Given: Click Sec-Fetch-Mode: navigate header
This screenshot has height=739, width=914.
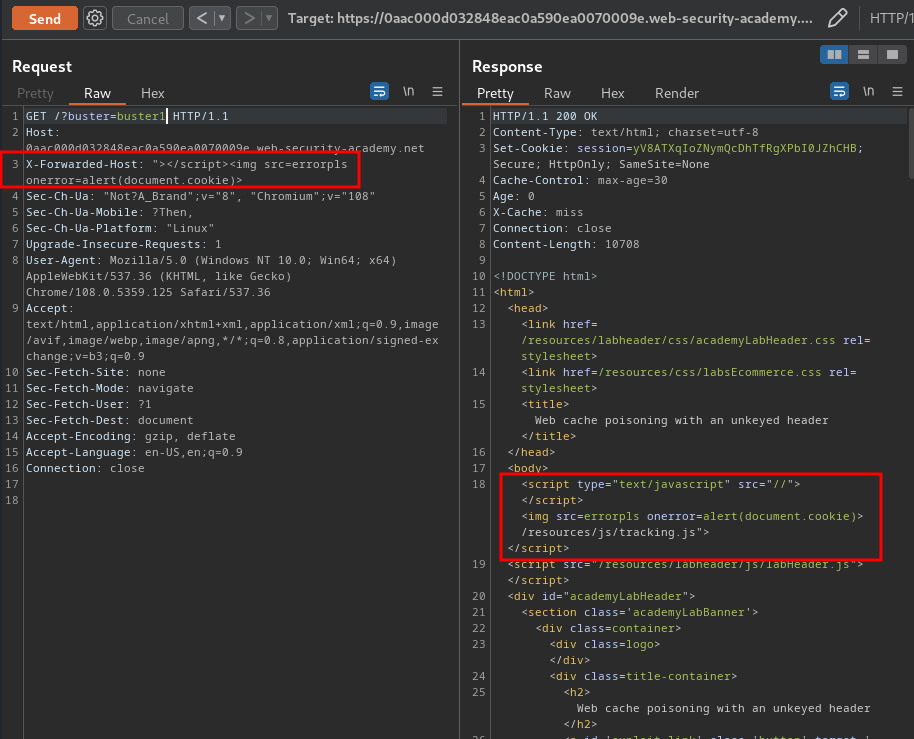Looking at the screenshot, I should coord(110,388).
